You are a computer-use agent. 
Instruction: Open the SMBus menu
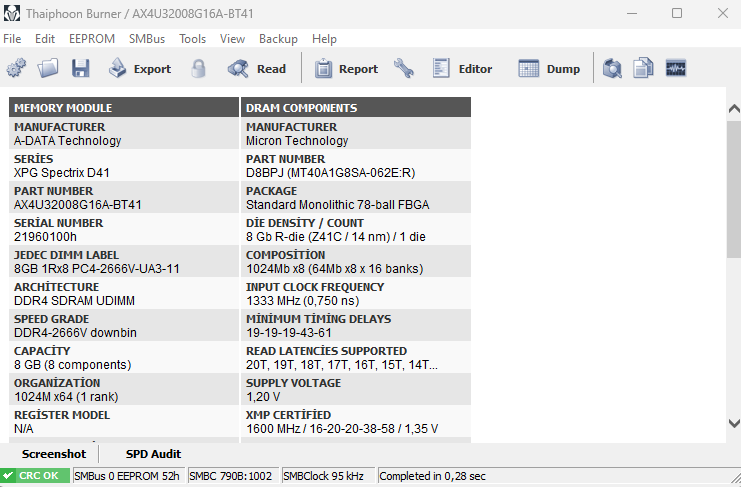147,39
